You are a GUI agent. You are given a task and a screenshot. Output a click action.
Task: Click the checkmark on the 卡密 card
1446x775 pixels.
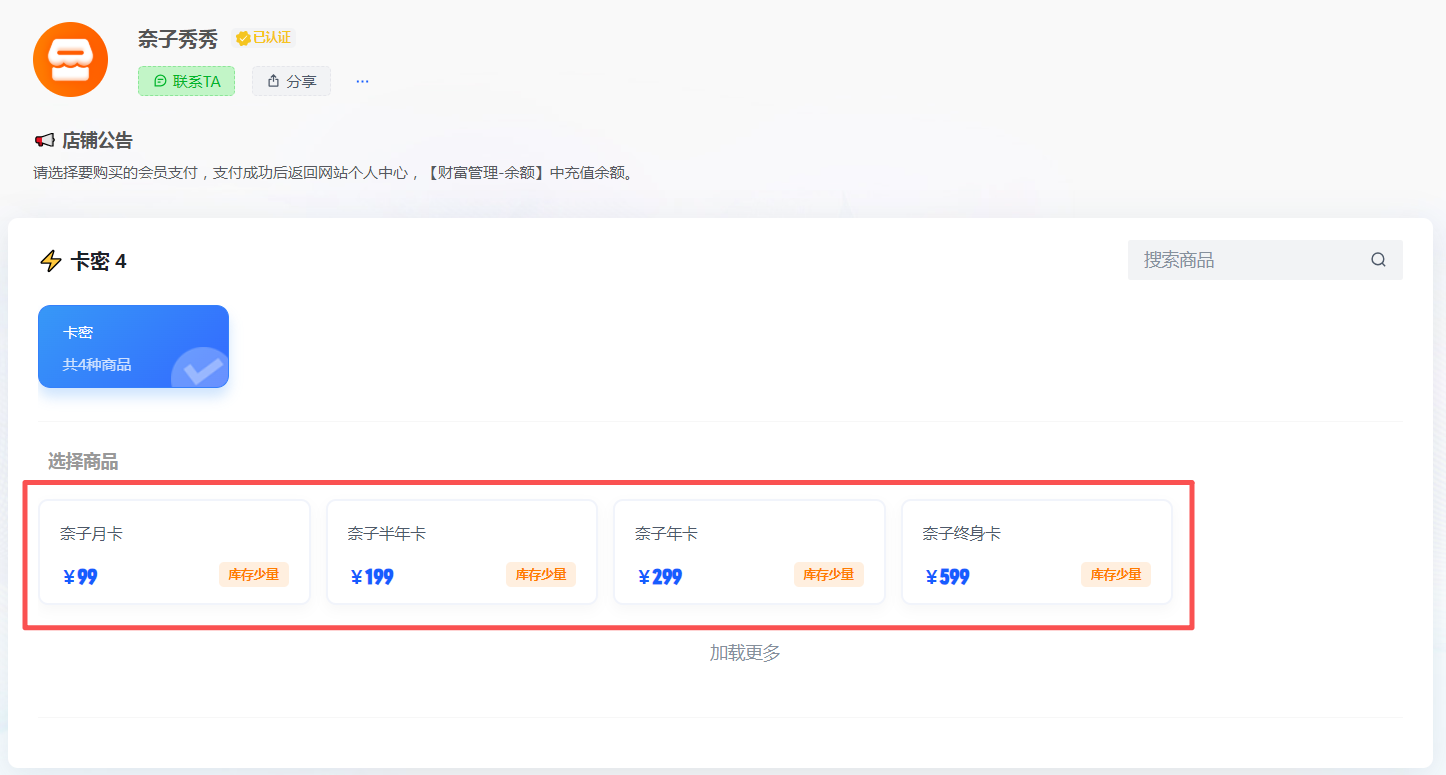pyautogui.click(x=203, y=369)
